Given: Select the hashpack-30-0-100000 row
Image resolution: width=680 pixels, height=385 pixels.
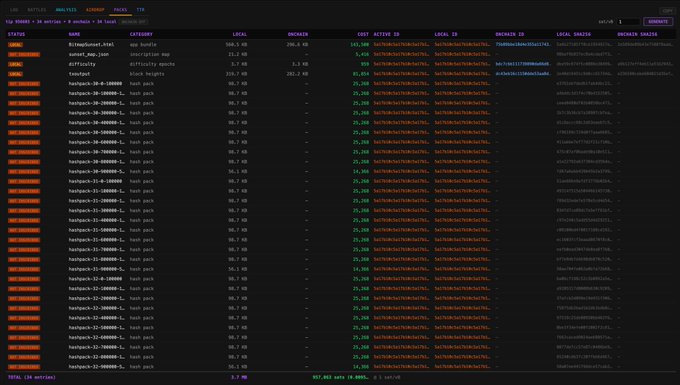Looking at the screenshot, I should (340, 84).
